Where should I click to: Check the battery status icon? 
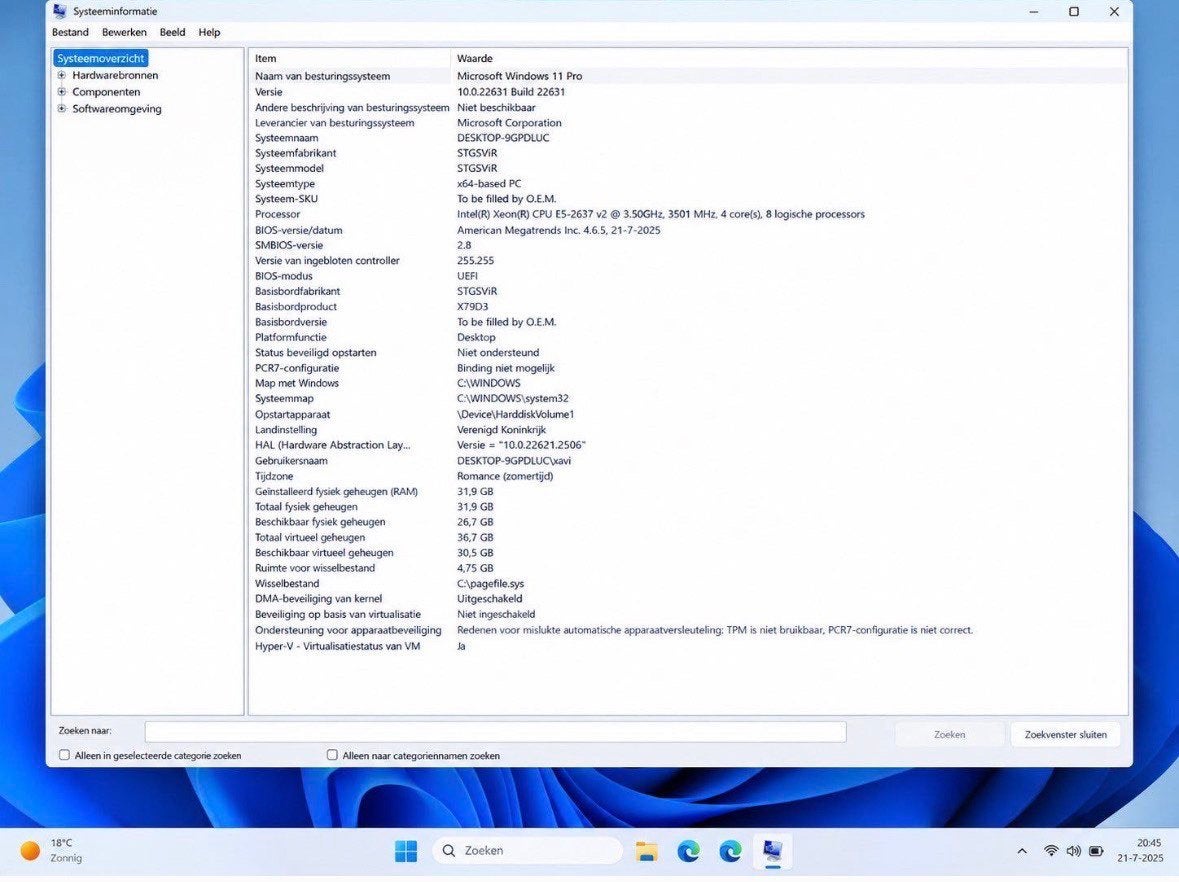(1096, 851)
